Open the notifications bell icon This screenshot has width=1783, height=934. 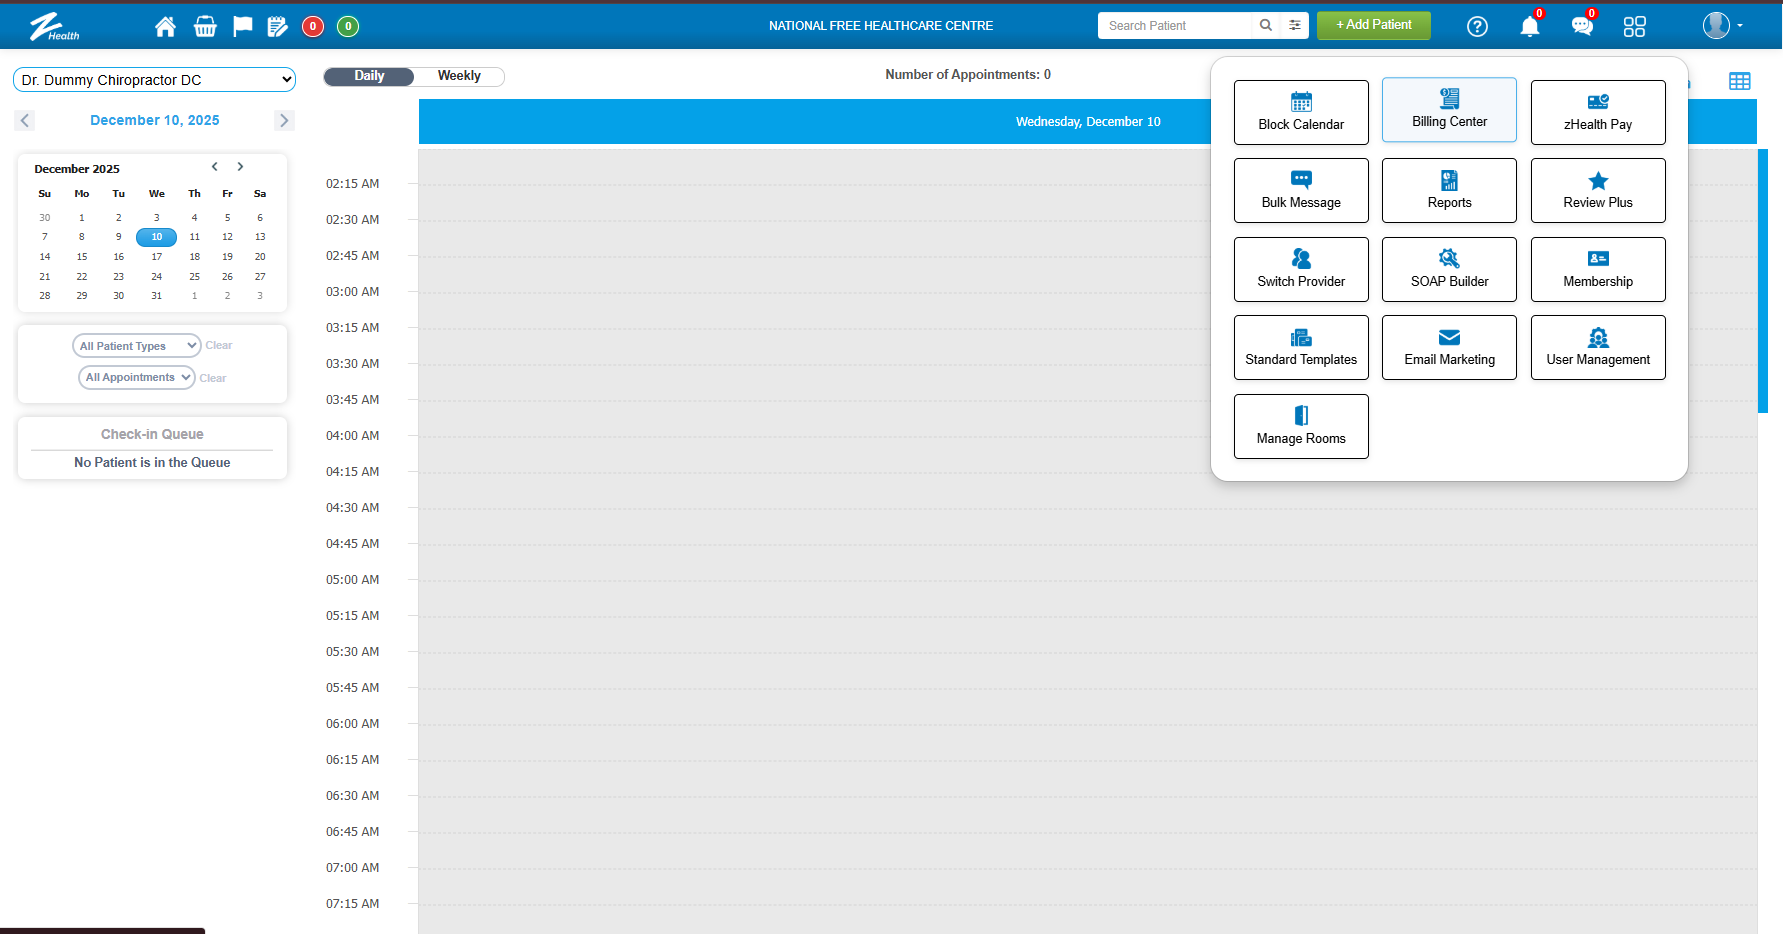tap(1529, 27)
